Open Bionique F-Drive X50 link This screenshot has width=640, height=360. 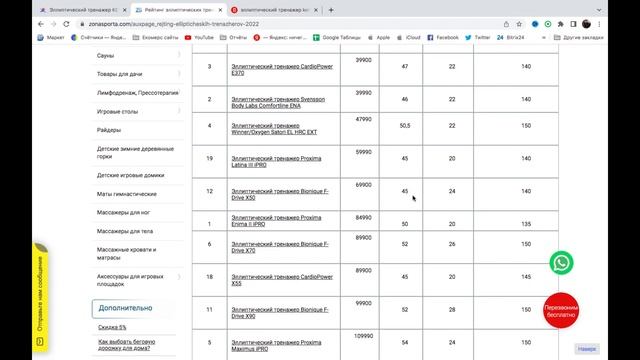[x=280, y=194]
